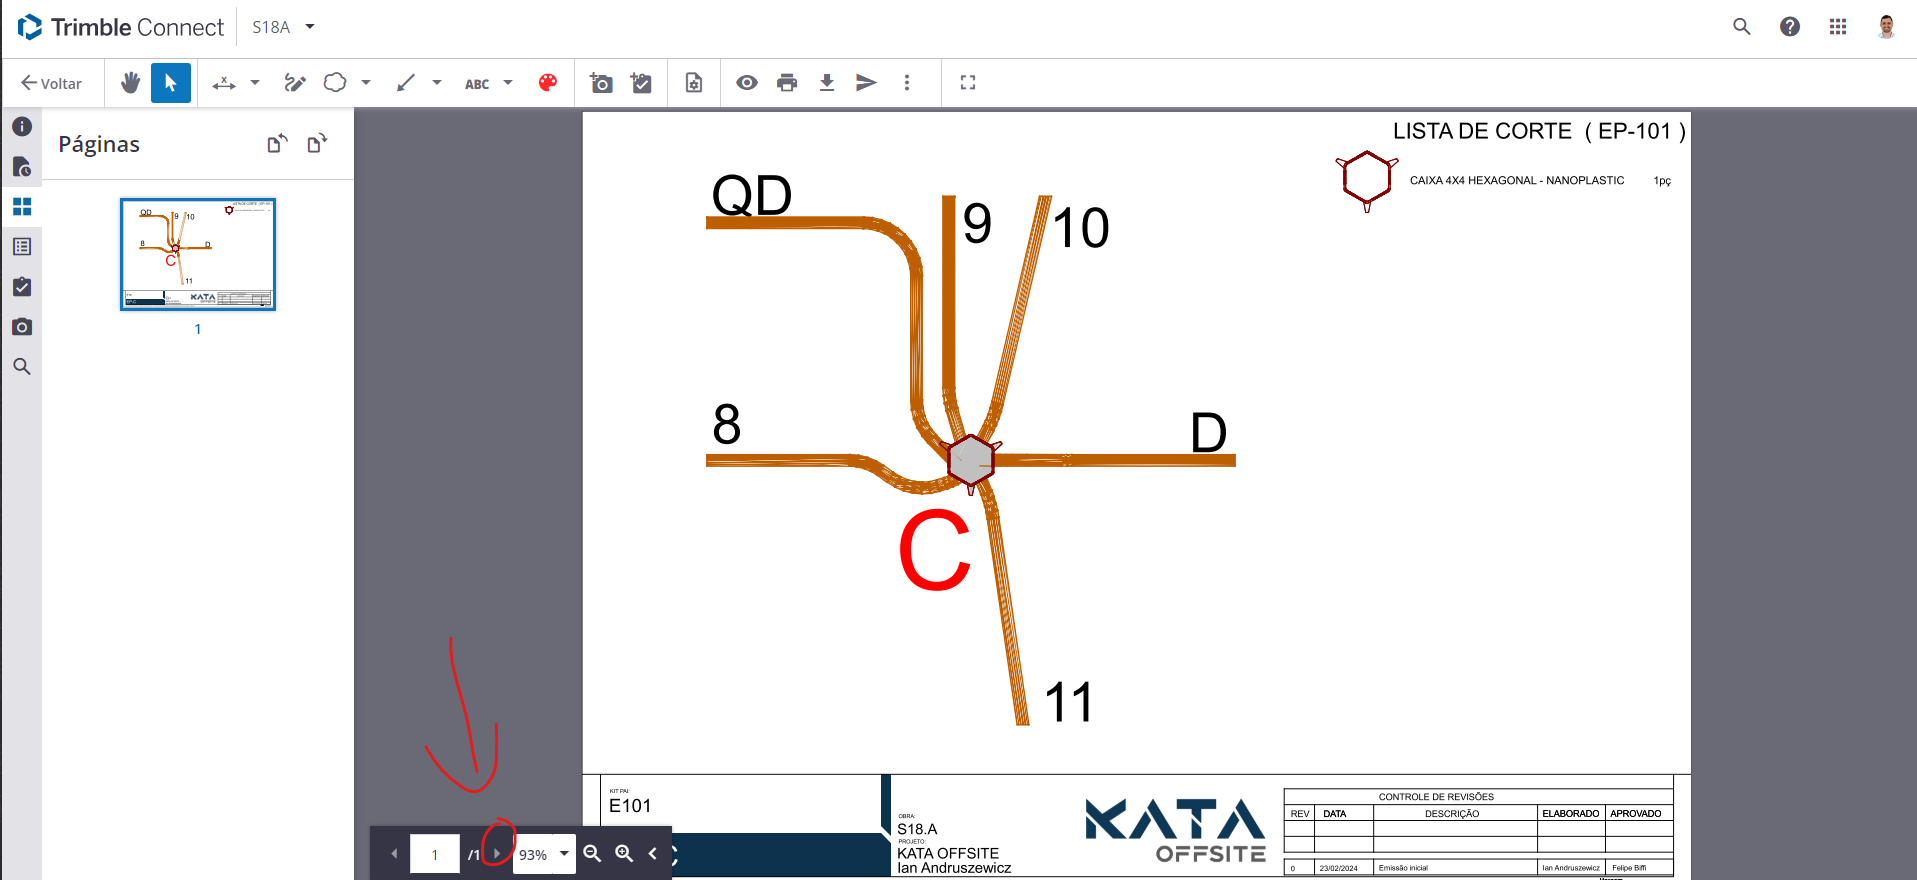Image resolution: width=1917 pixels, height=880 pixels.
Task: Open the document settings page icon
Action: click(x=694, y=83)
